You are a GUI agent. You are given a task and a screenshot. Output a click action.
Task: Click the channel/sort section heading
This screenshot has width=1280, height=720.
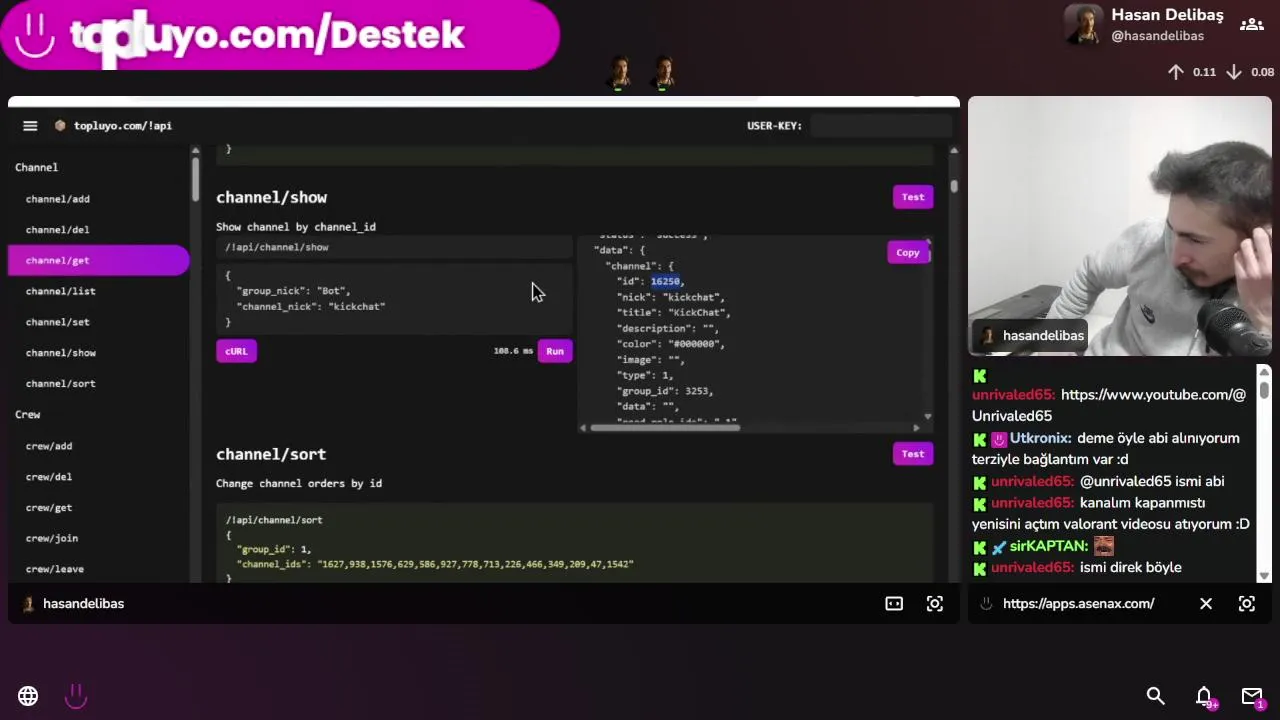[271, 454]
